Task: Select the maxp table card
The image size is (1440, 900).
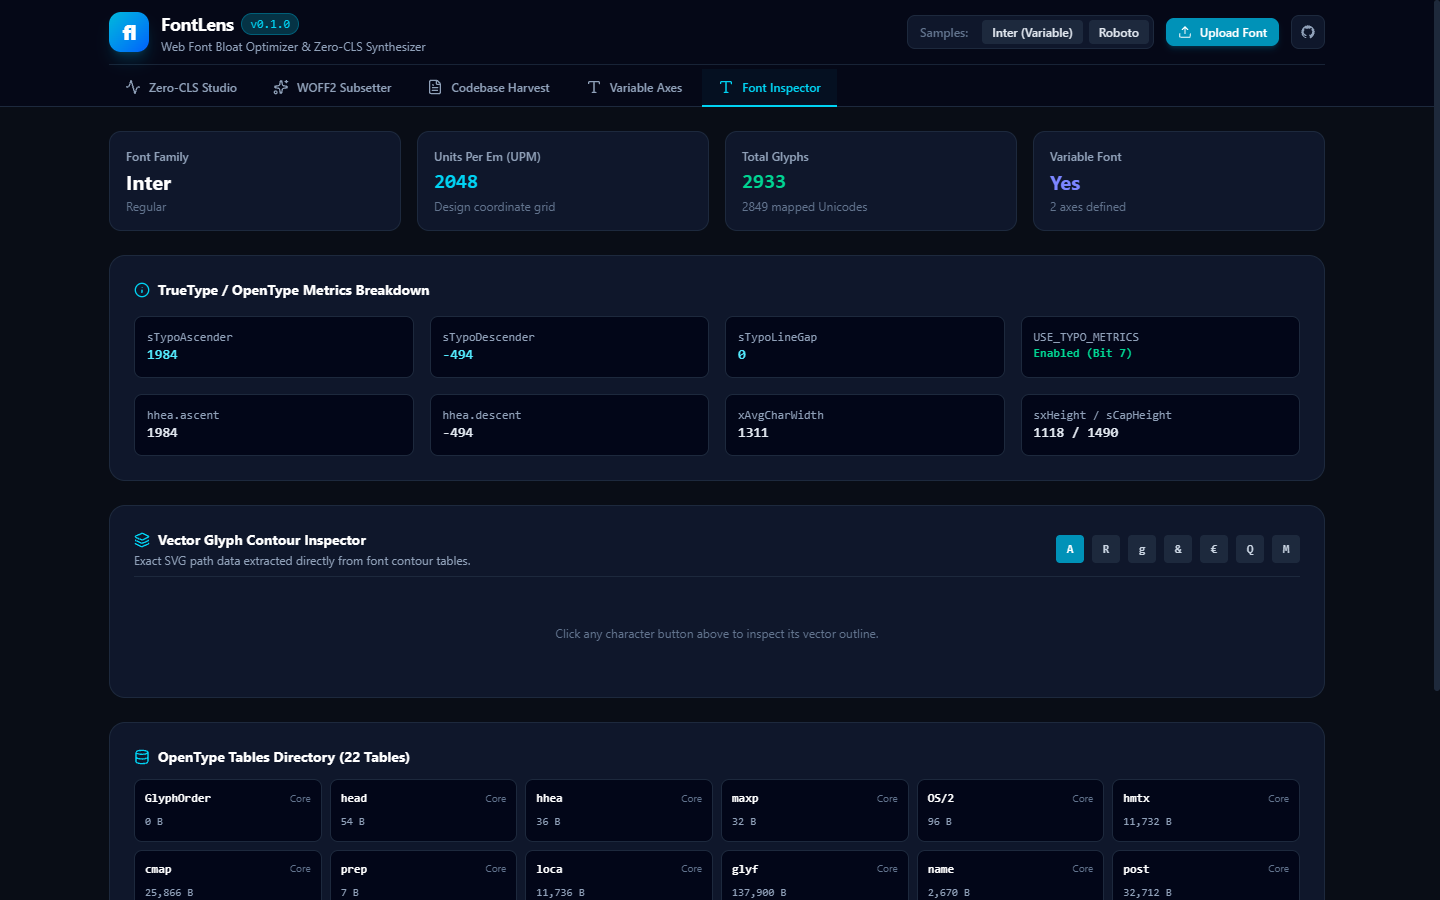Action: coord(815,810)
